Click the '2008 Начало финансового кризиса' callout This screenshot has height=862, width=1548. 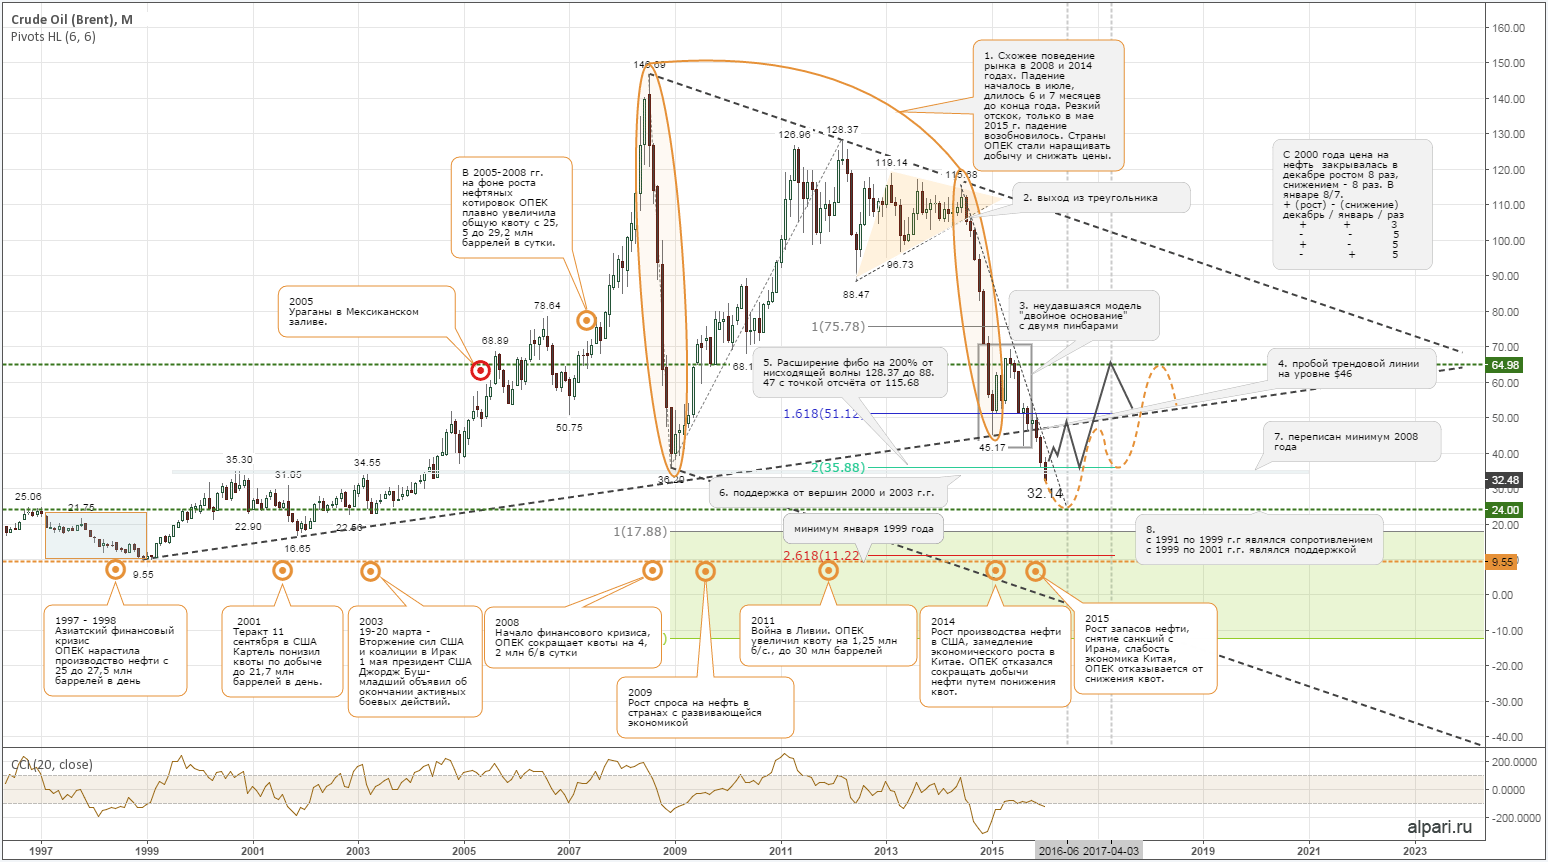573,637
